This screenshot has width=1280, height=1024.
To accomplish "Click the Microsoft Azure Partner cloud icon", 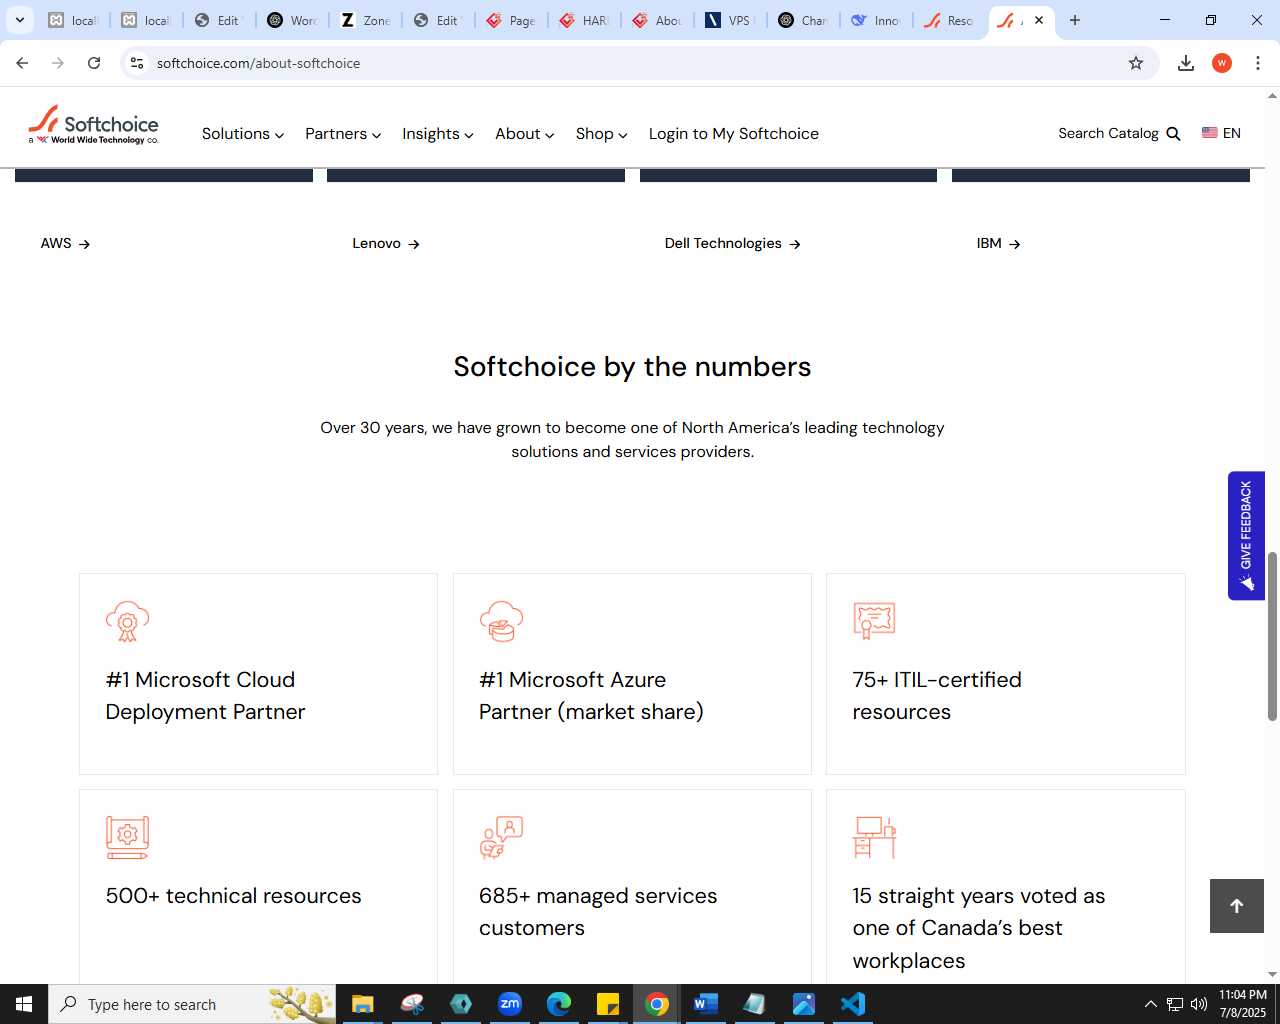I will [501, 621].
